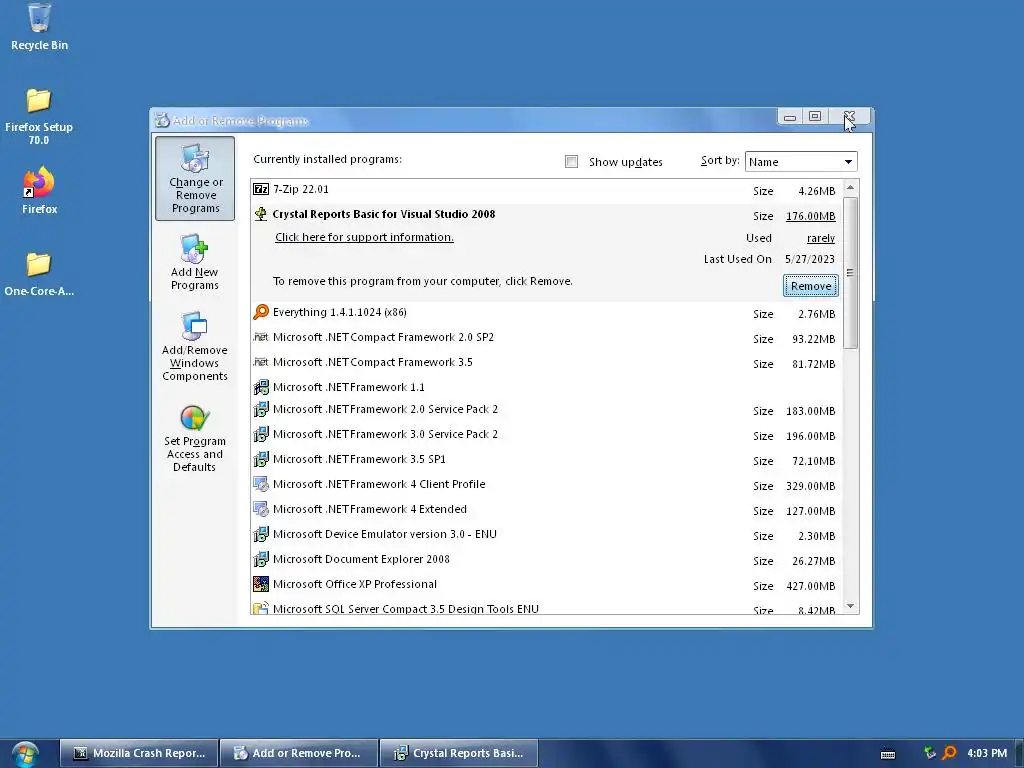
Task: Toggle the Show updates checkbox
Action: tap(571, 161)
